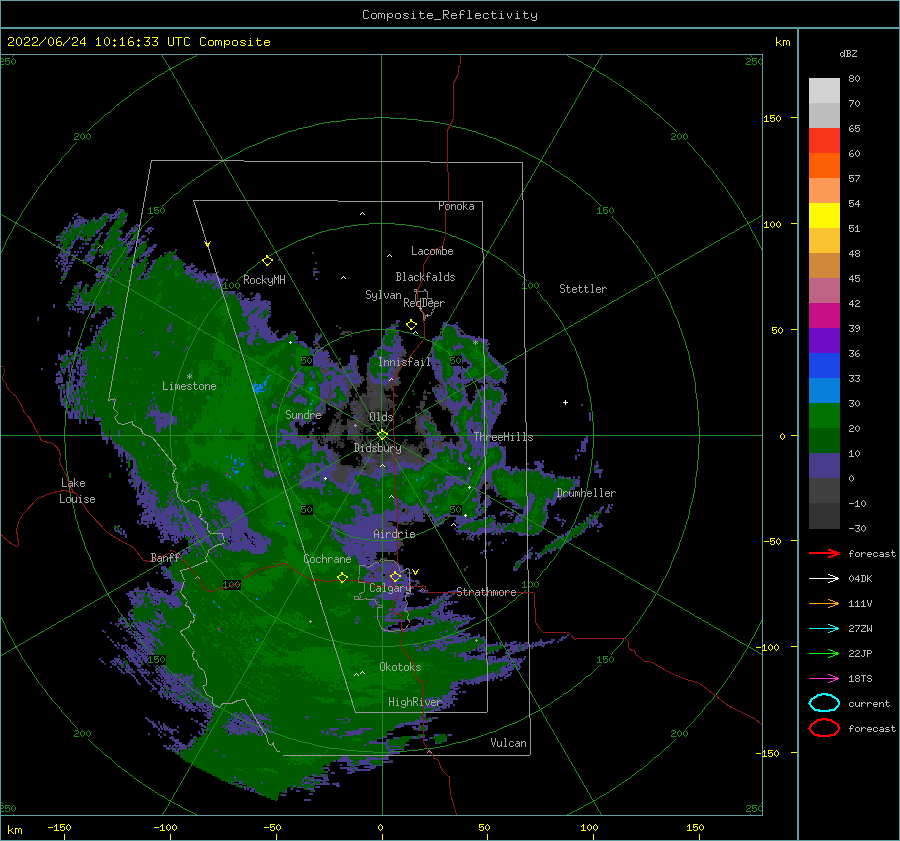900x841 pixels.
Task: Click the HighRiver city label
Action: coord(415,702)
